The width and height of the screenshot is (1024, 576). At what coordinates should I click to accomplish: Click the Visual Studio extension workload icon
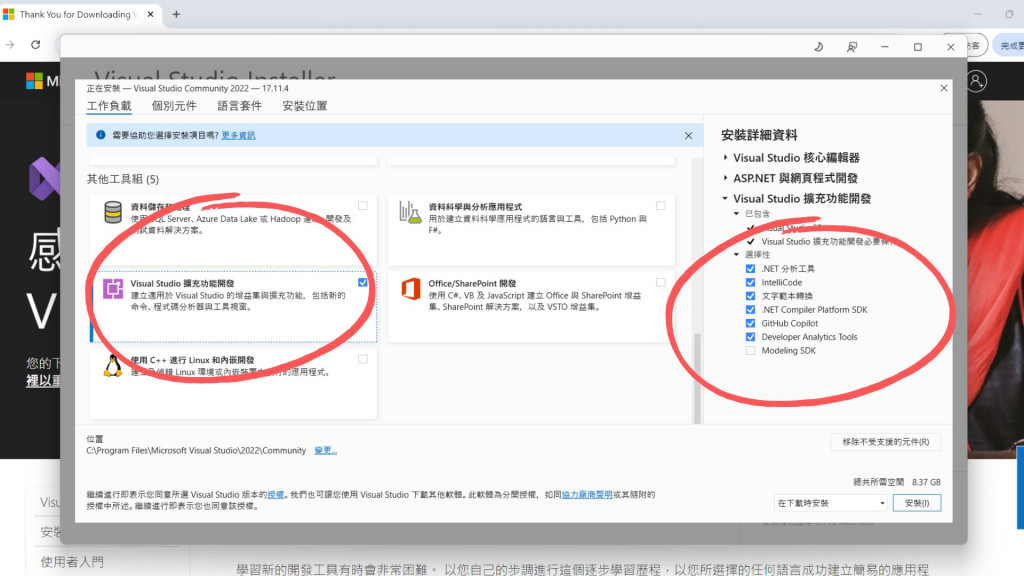(x=113, y=288)
